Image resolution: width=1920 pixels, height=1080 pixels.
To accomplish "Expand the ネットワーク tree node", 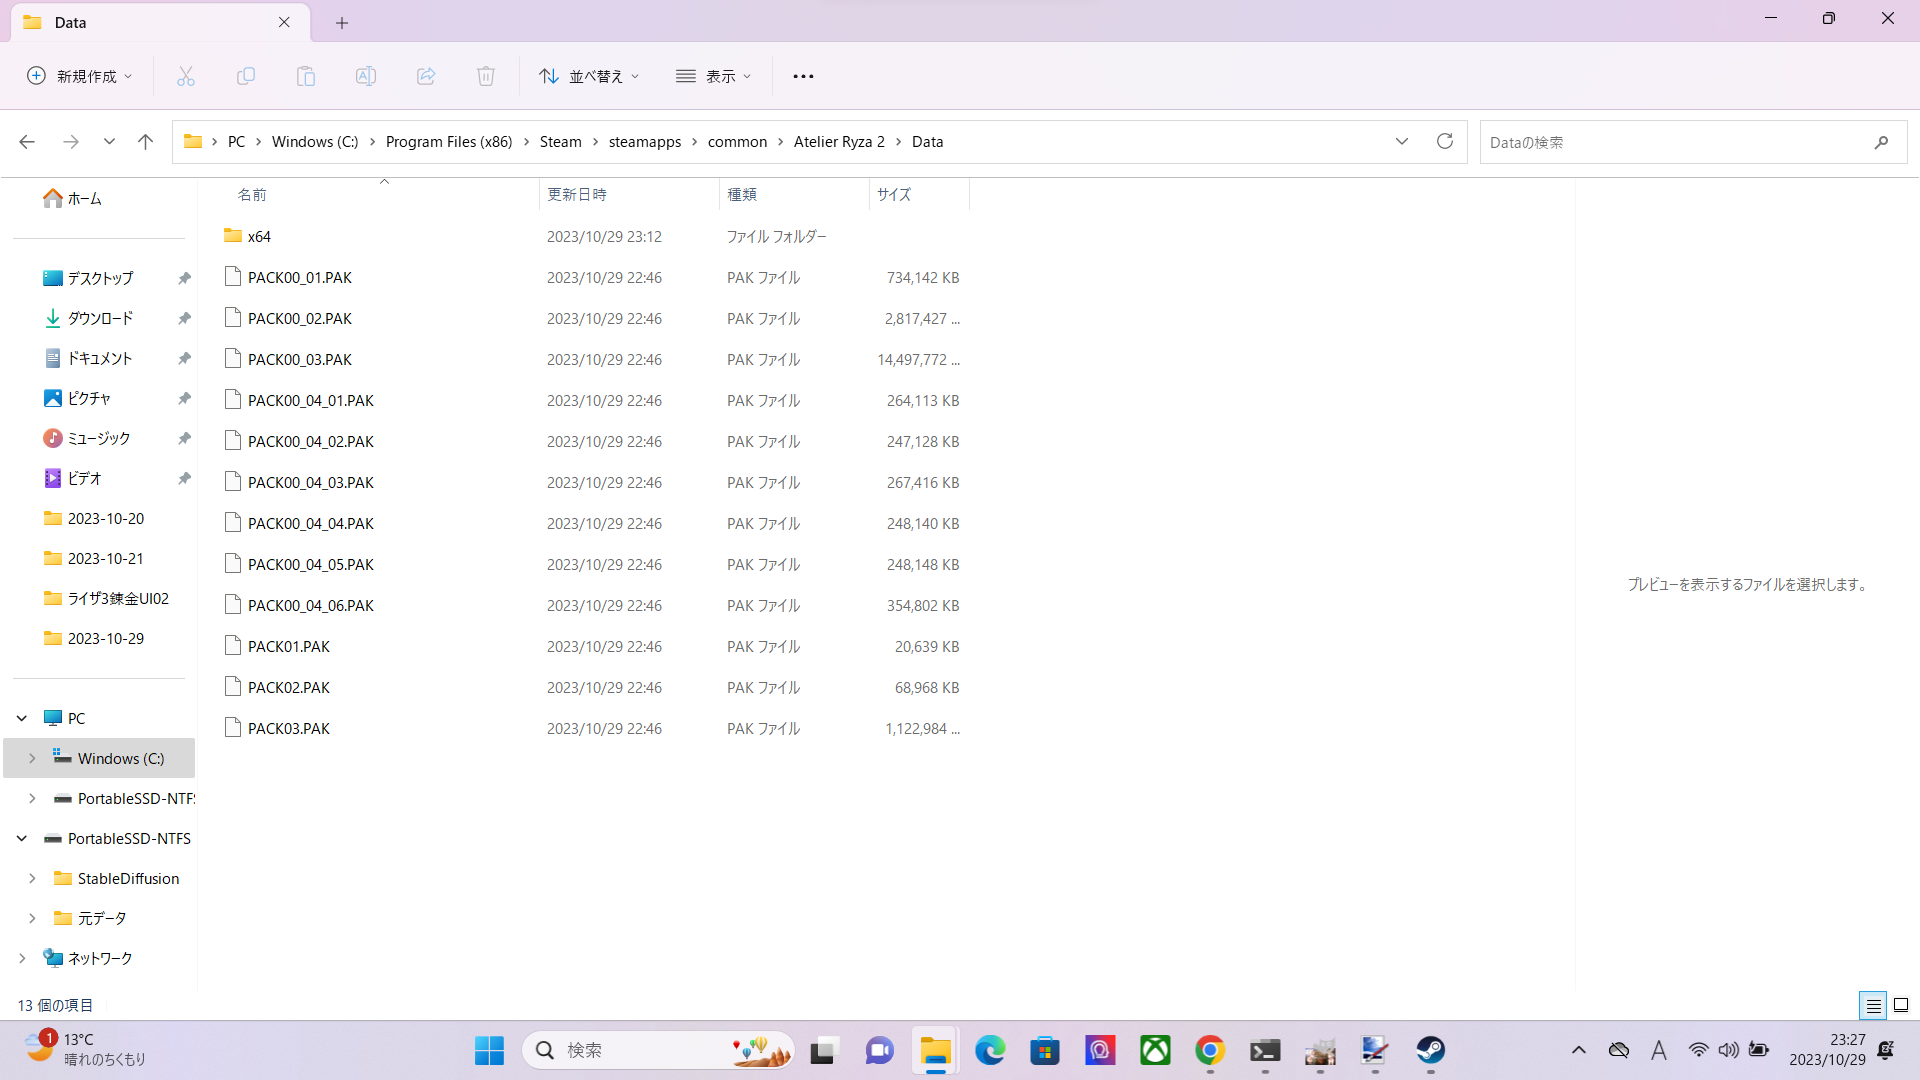I will (22, 958).
